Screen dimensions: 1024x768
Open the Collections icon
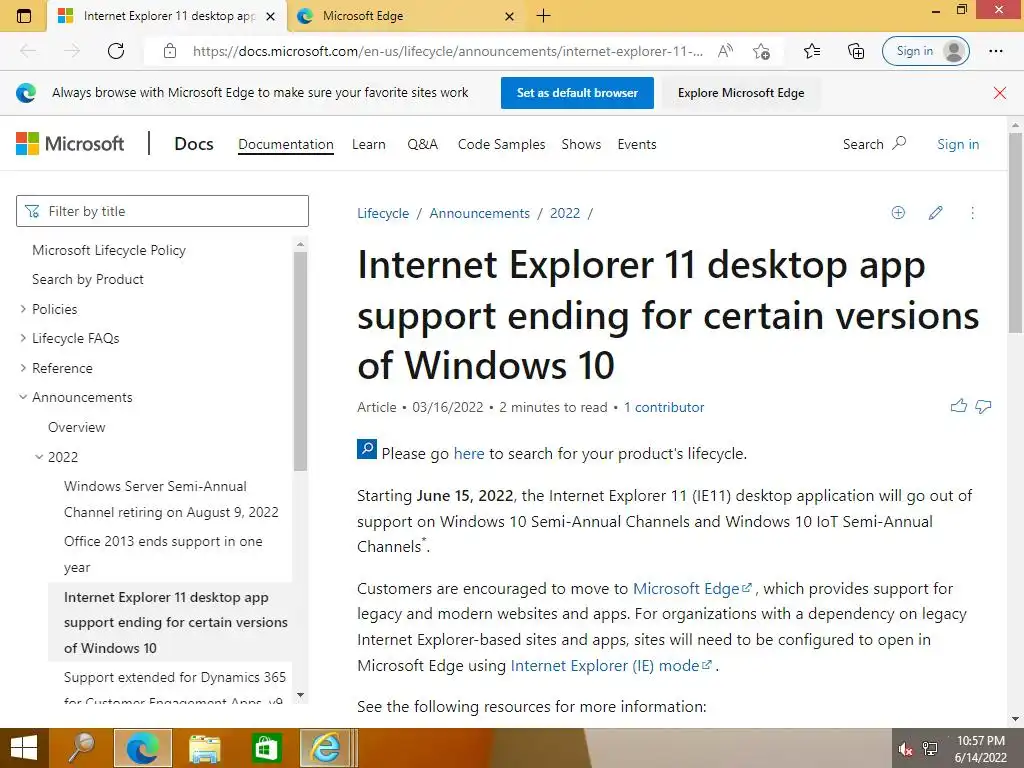(x=856, y=51)
